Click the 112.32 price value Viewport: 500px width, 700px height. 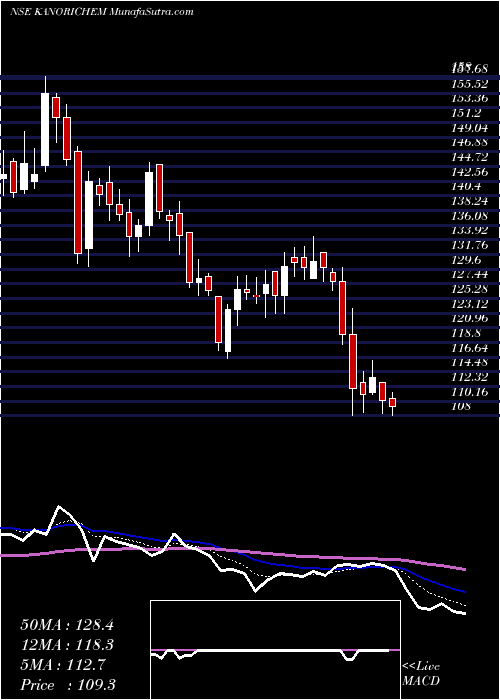click(469, 377)
